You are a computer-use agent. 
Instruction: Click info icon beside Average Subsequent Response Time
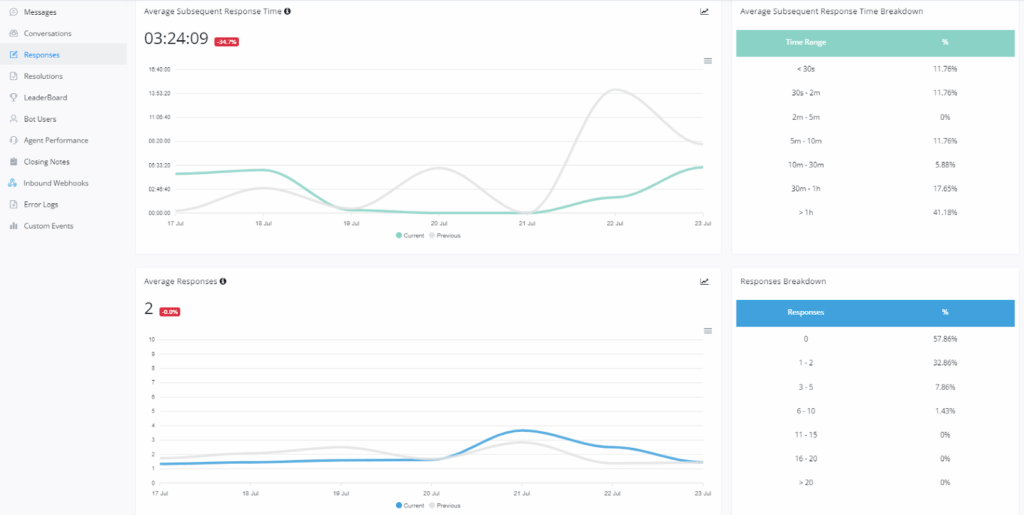pos(288,11)
